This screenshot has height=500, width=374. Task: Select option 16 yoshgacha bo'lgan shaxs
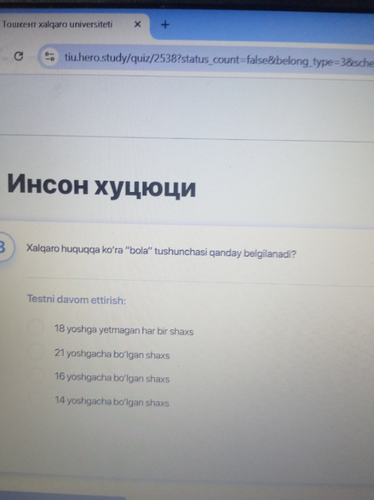[35, 375]
